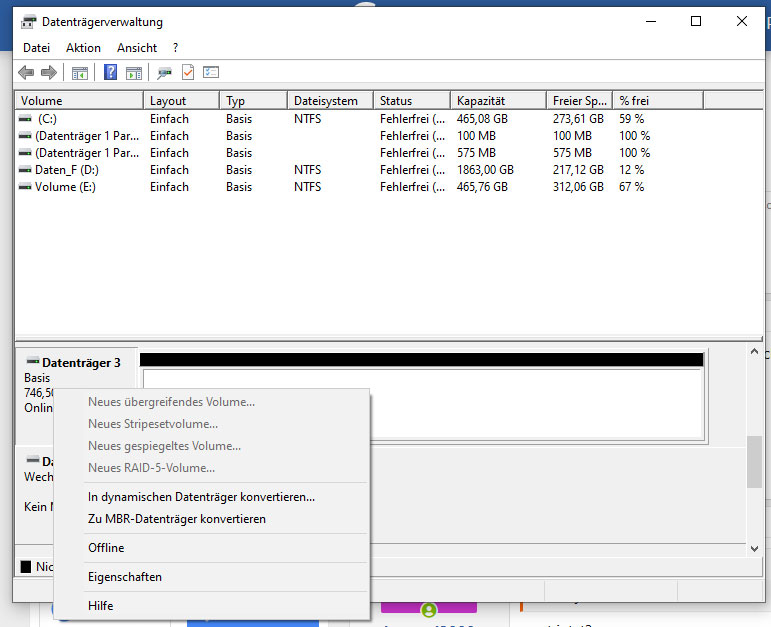Click the 12 % free value
This screenshot has width=771, height=627.
point(632,170)
